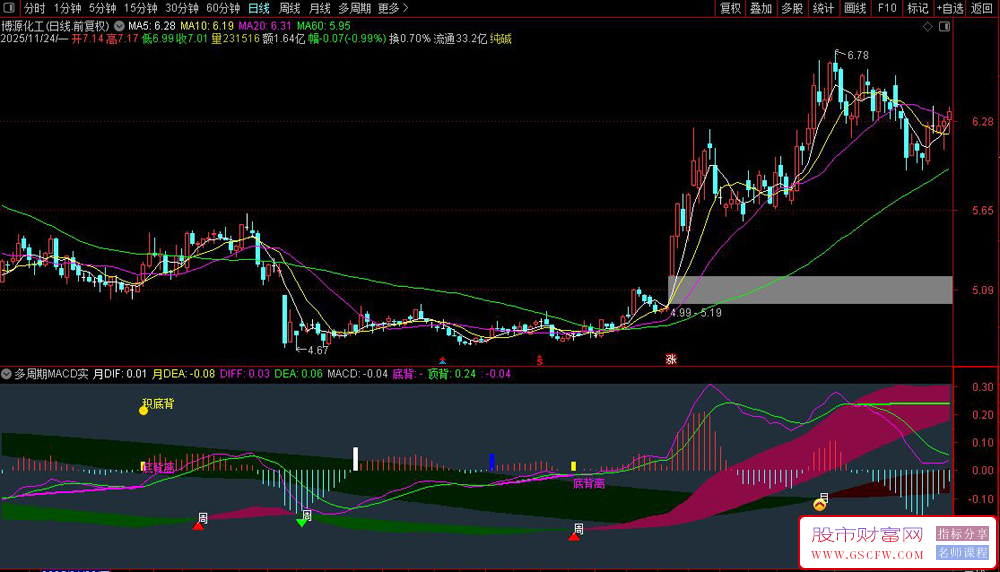Image resolution: width=1000 pixels, height=572 pixels.
Task: Click the 涨 marker below the chart
Action: tap(671, 359)
